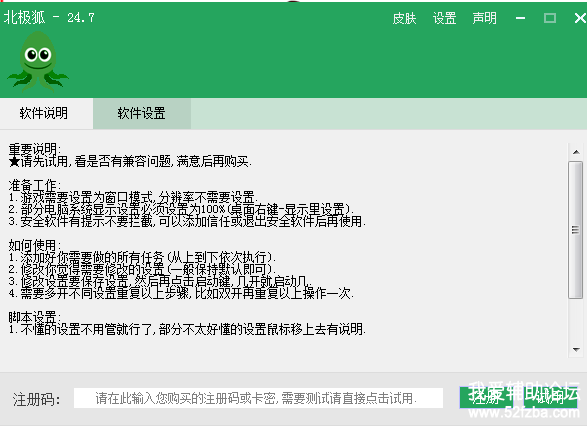Screen dimensions: 587x426
Task: Click the green 试用 trial button
Action: tap(550, 398)
